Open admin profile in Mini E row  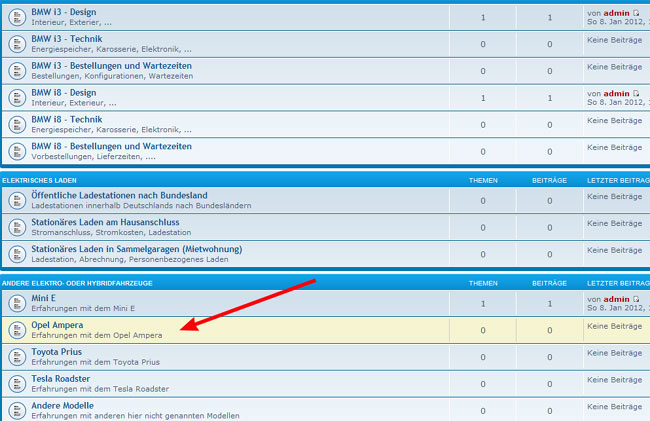[616, 299]
